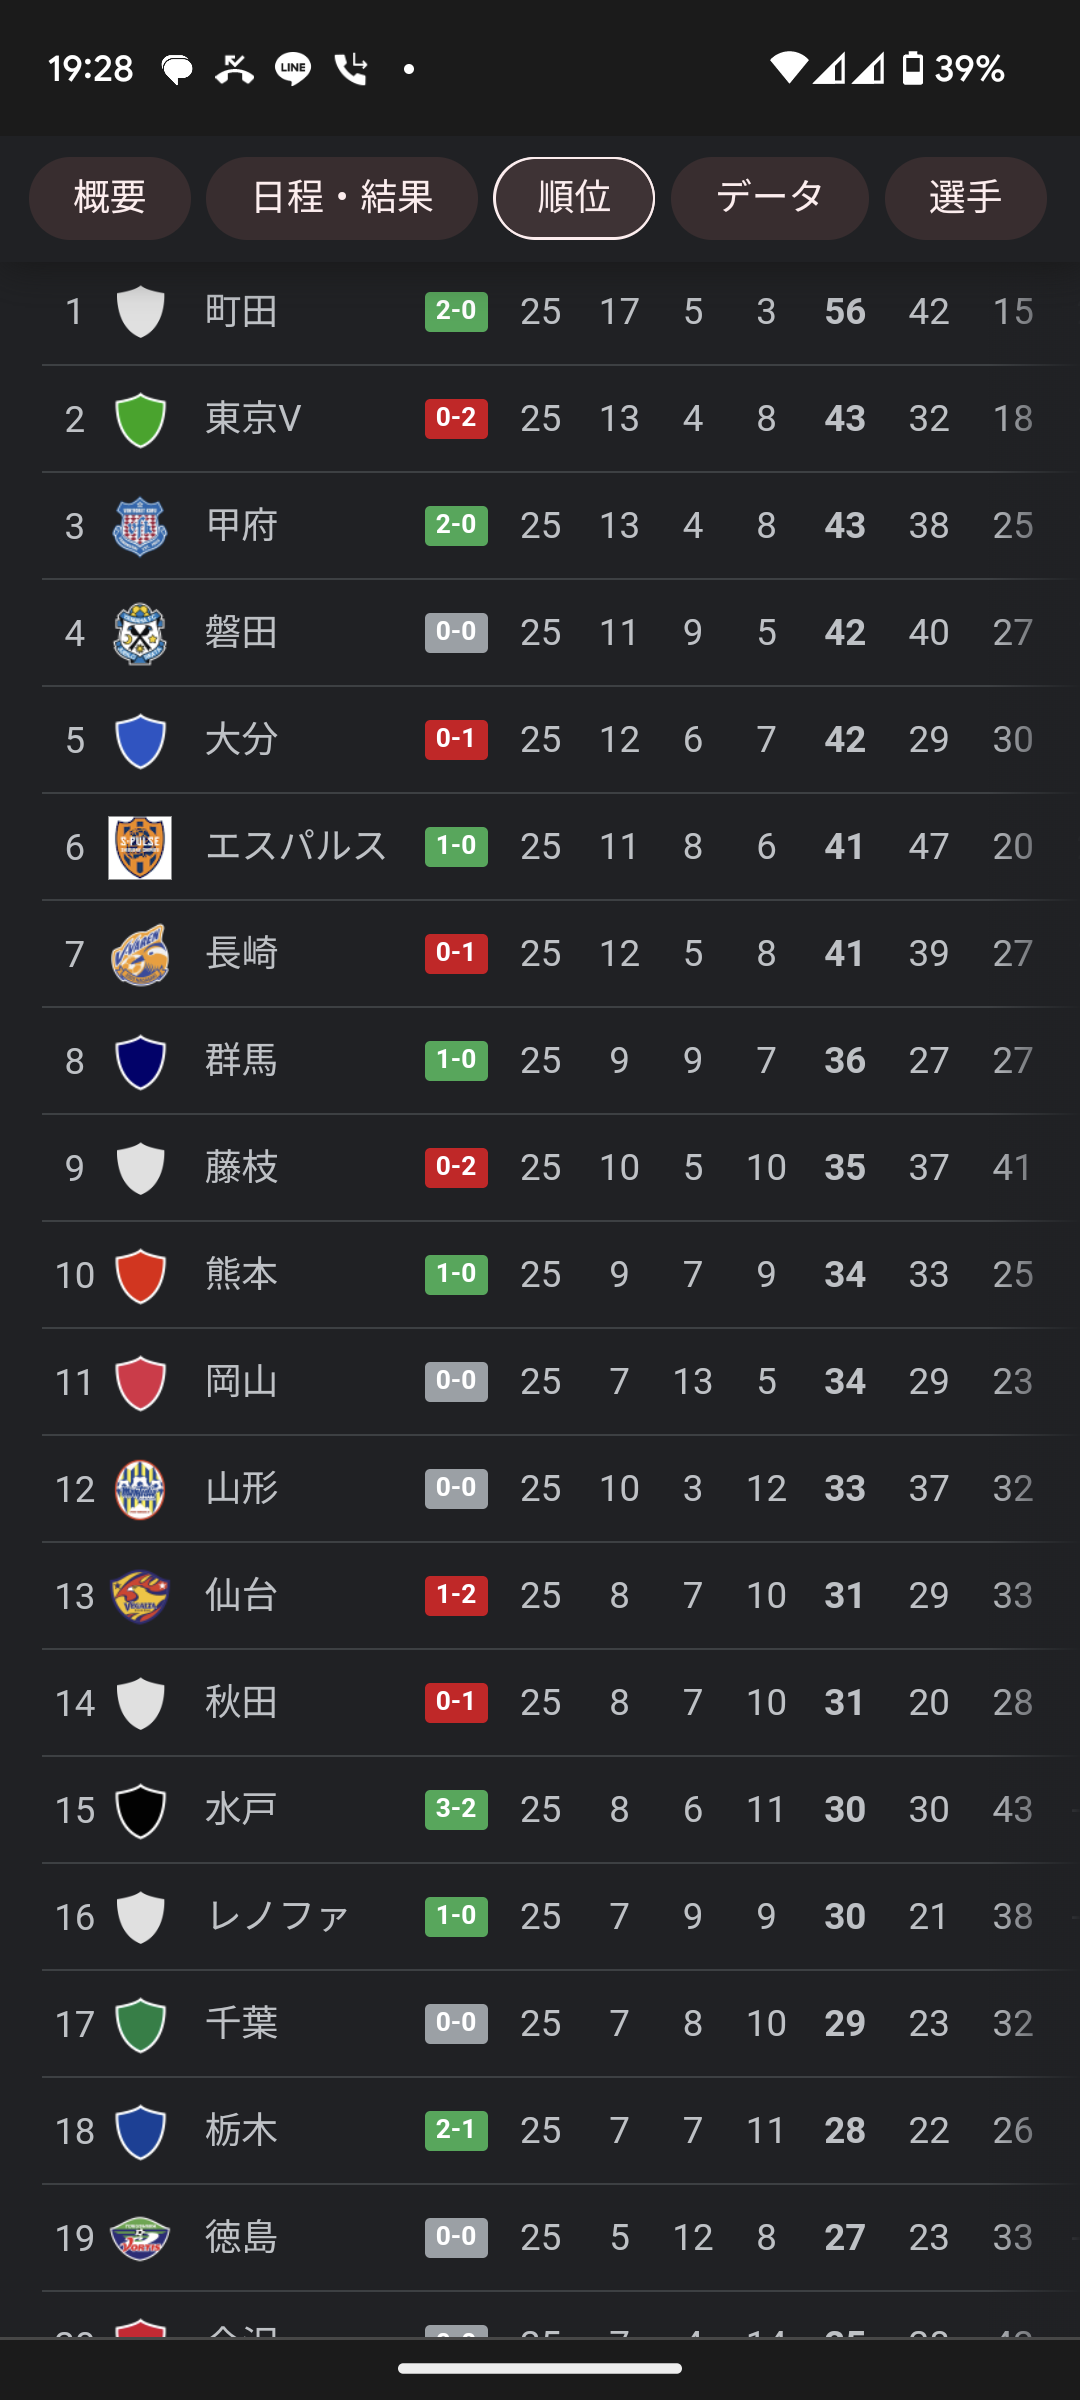This screenshot has height=2400, width=1080.
Task: Tap the Kofu team crest icon
Action: tap(140, 526)
